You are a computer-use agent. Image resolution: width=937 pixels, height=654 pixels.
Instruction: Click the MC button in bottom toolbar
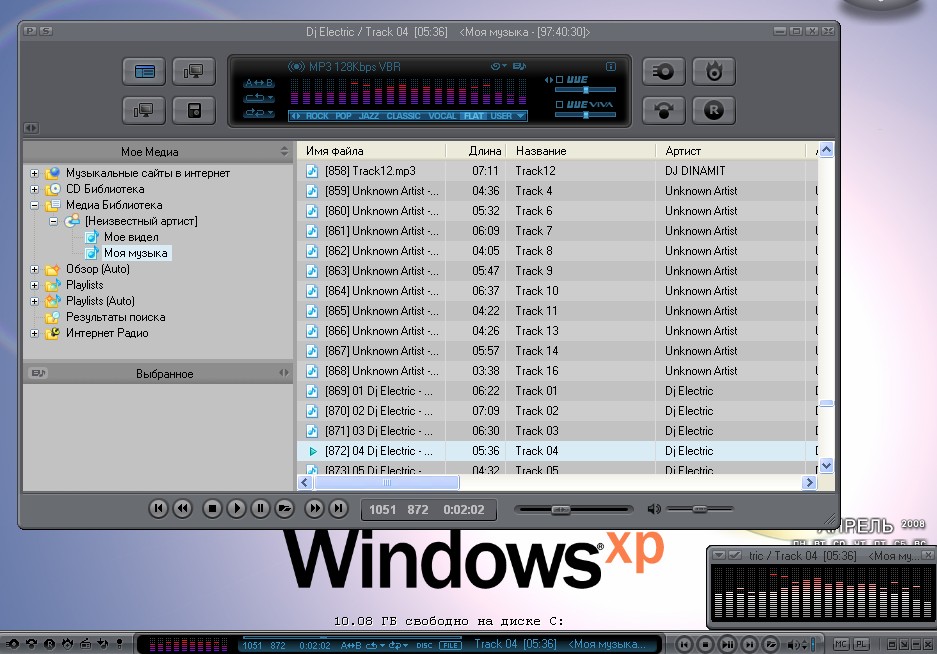[x=841, y=644]
